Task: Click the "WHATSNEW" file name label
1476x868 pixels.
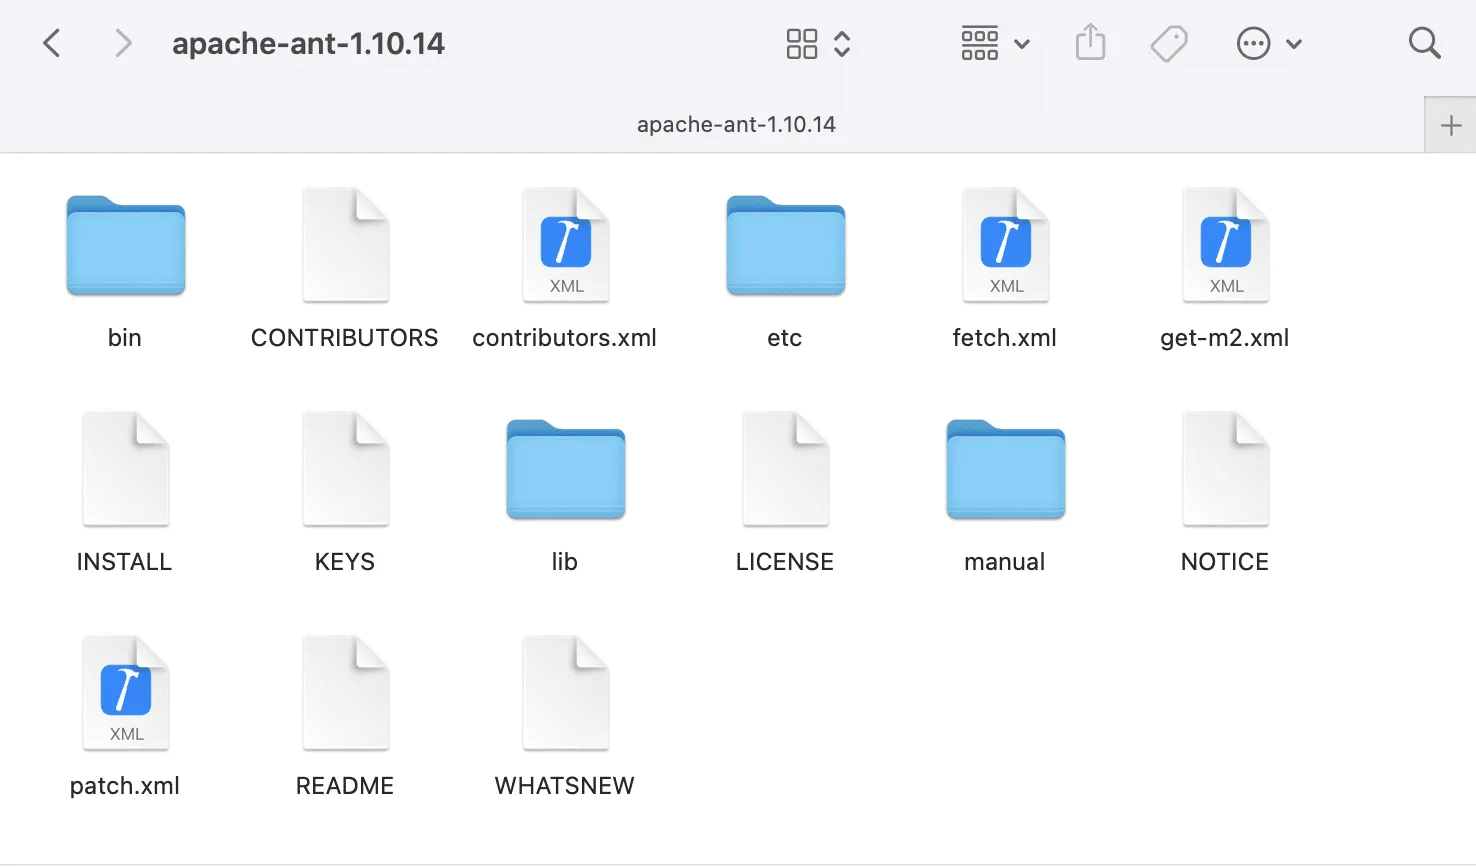Action: pyautogui.click(x=565, y=786)
